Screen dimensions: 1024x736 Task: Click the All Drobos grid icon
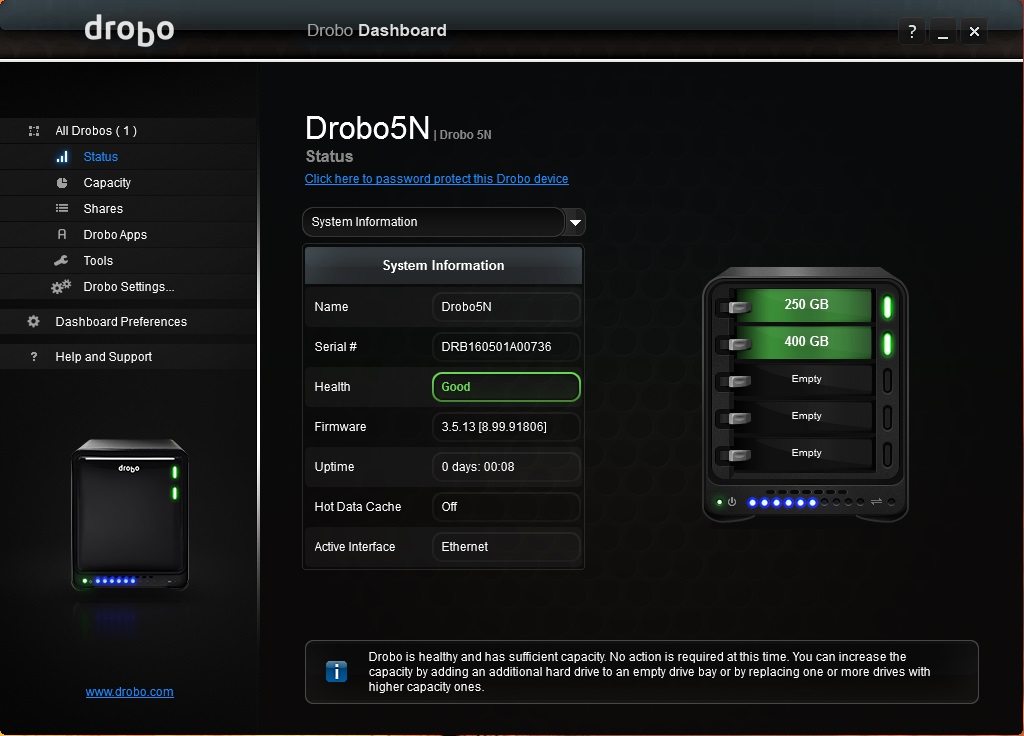coord(34,131)
